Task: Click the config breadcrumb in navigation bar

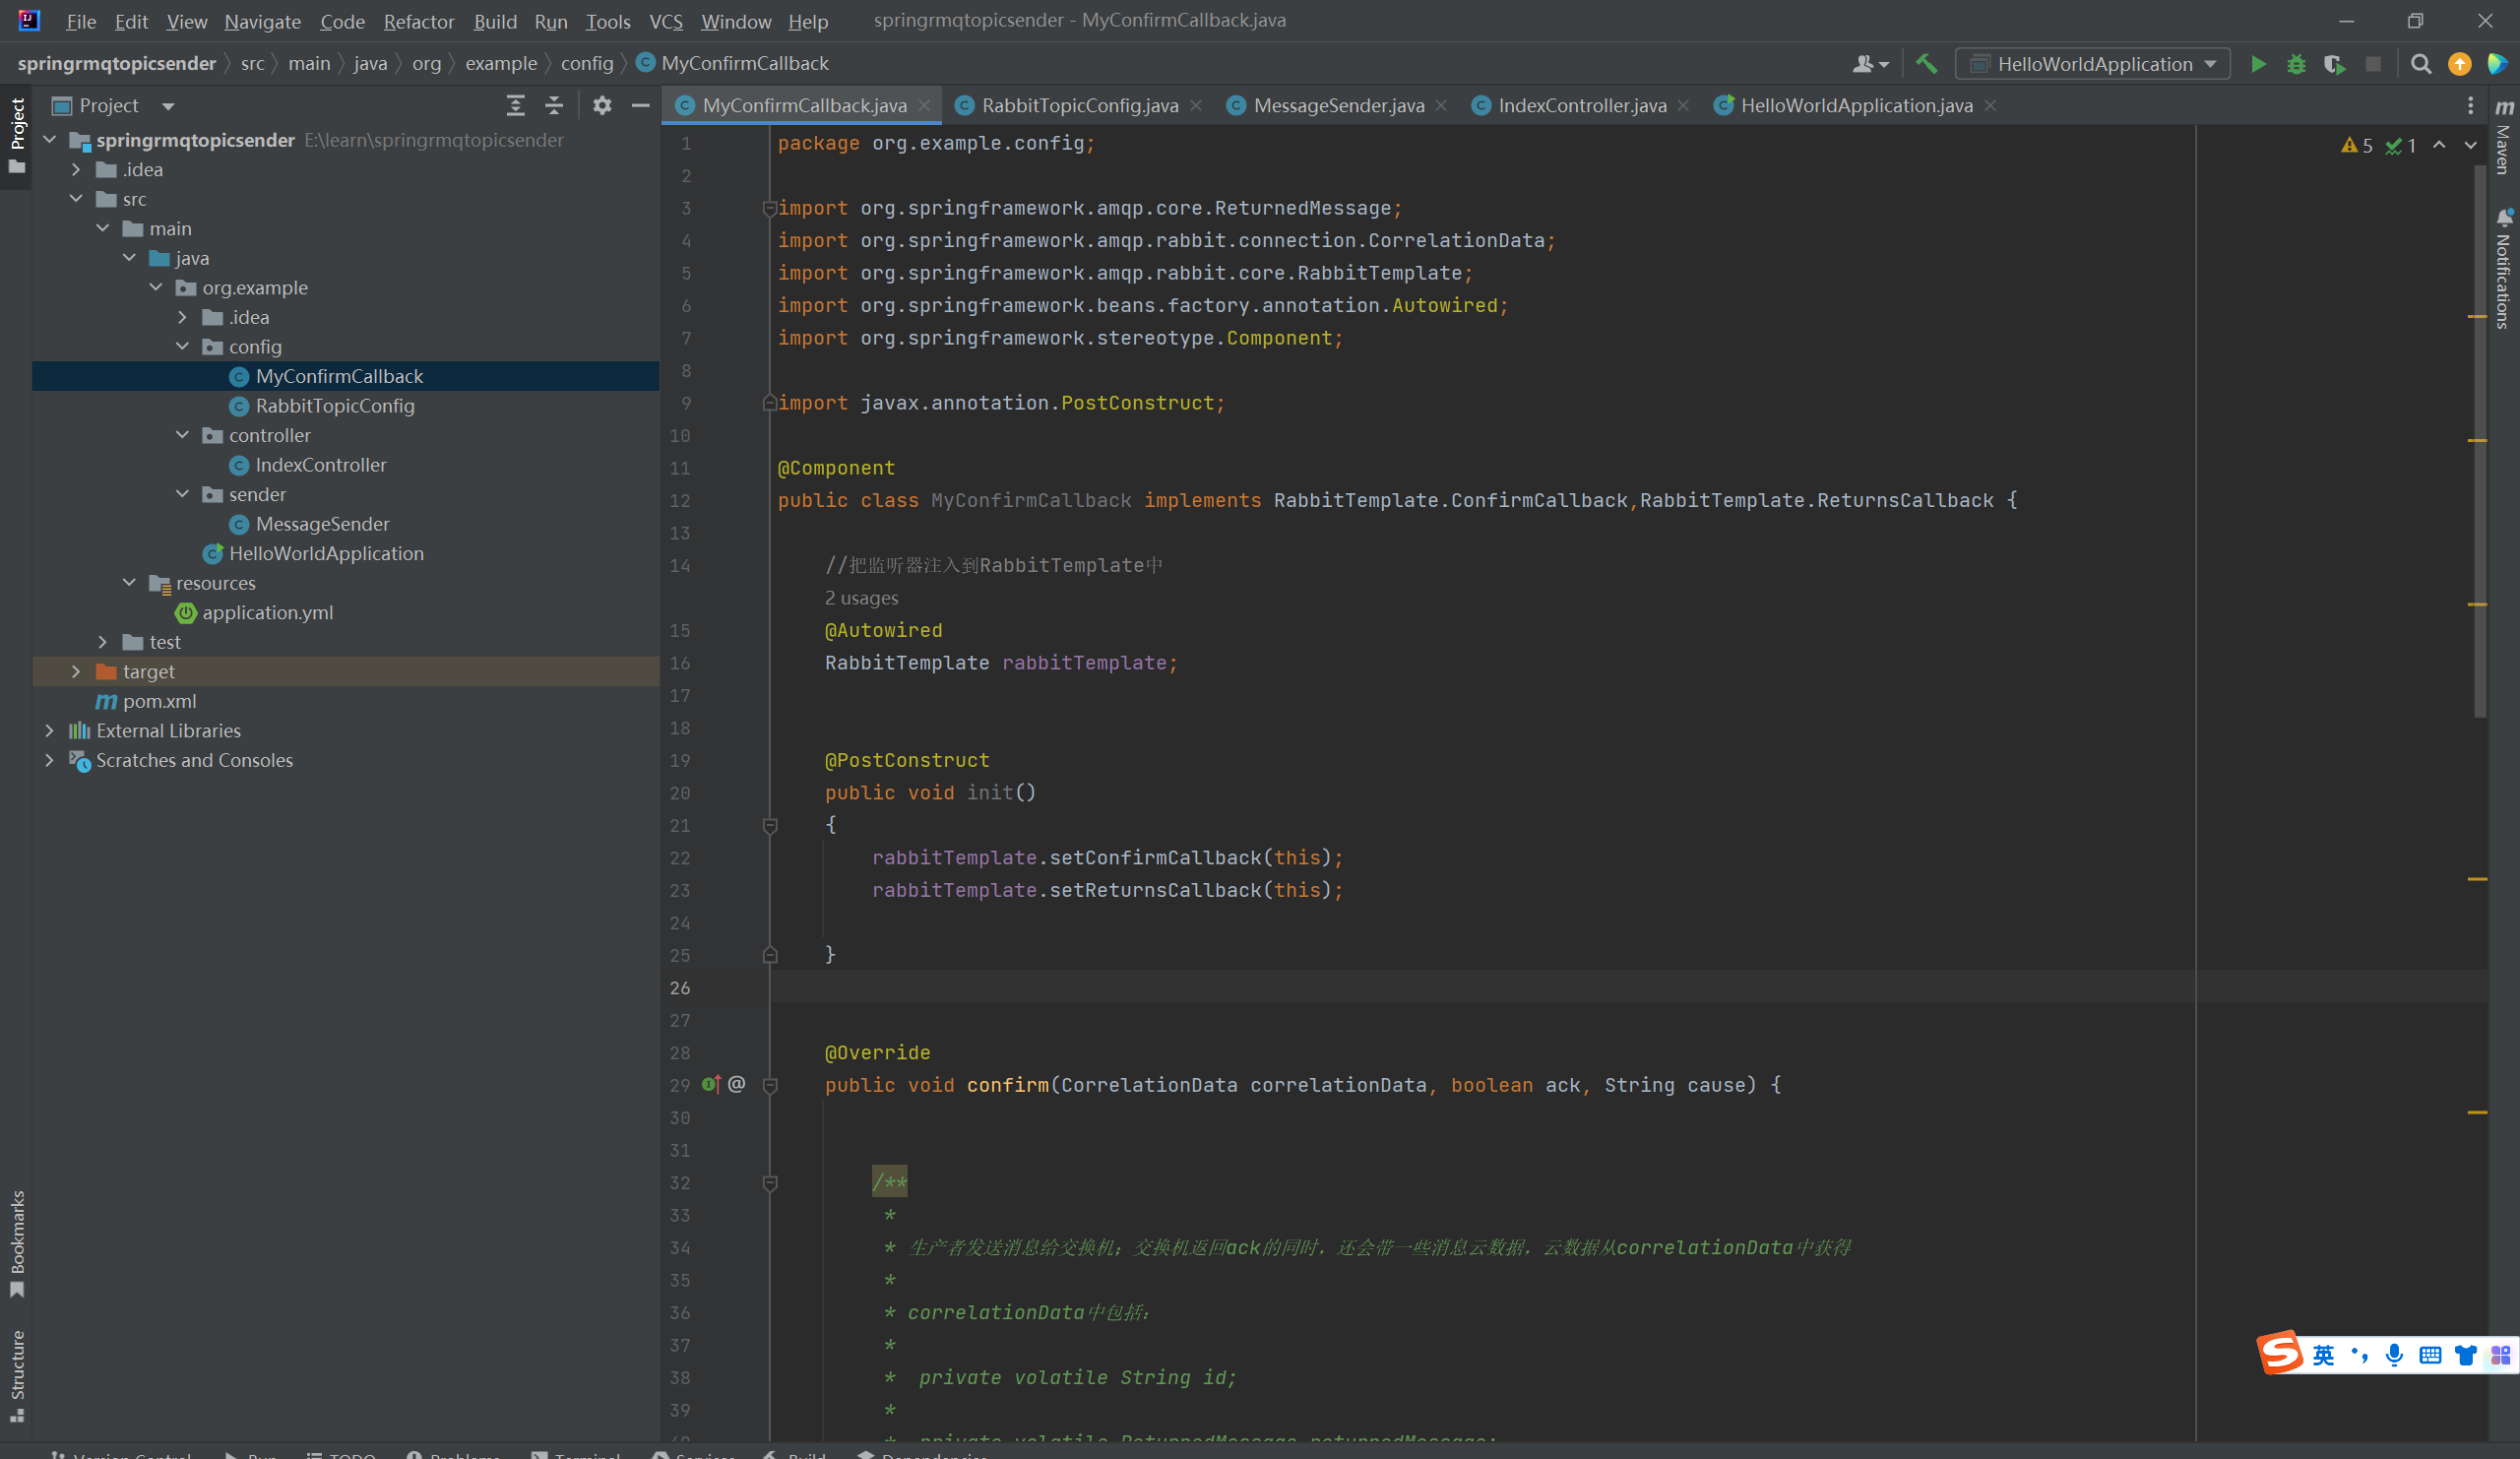Action: coord(587,64)
